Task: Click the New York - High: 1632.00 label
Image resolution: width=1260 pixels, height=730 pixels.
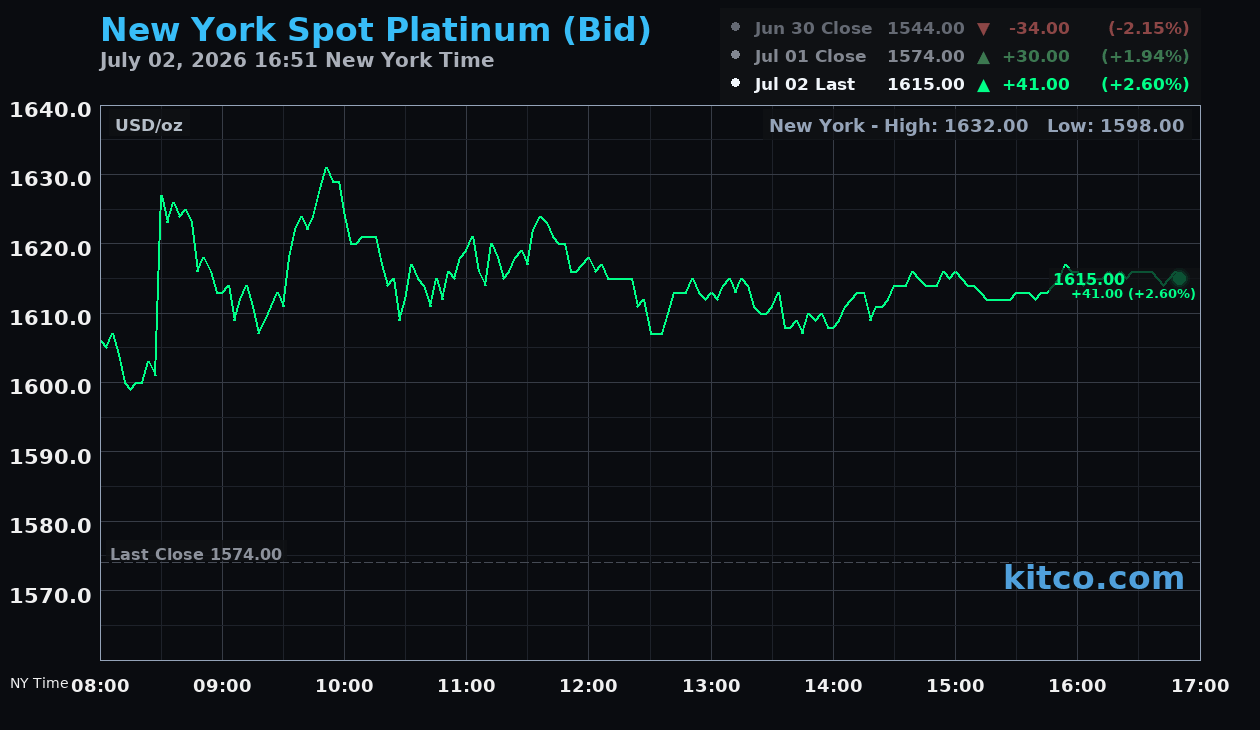Action: click(899, 126)
